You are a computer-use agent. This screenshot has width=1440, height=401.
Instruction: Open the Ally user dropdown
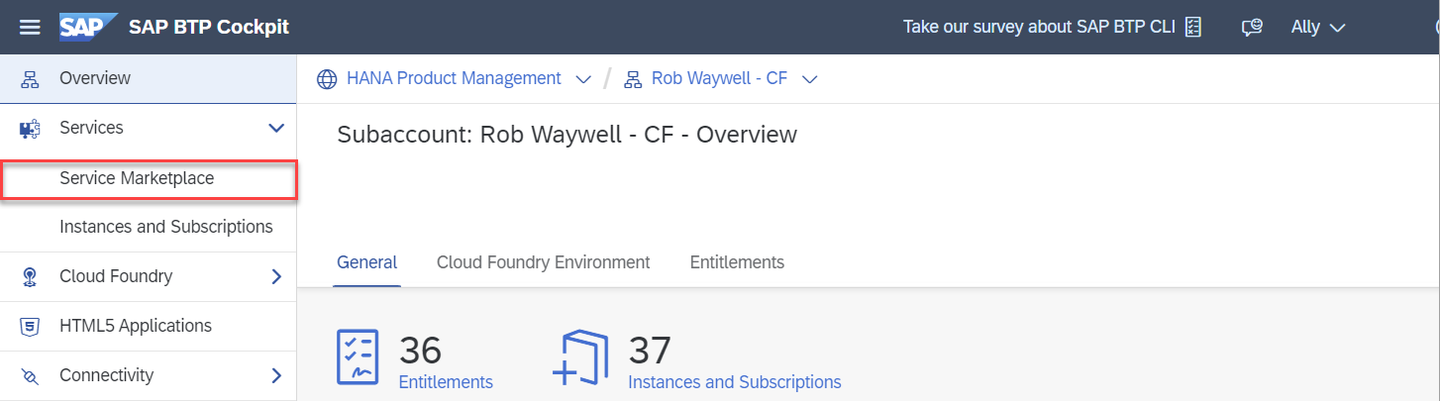[1318, 27]
